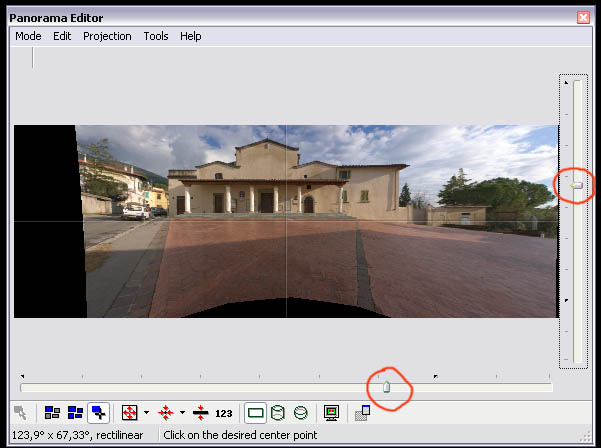The image size is (601, 448).
Task: Click the white parked car in the panorama
Action: click(135, 212)
